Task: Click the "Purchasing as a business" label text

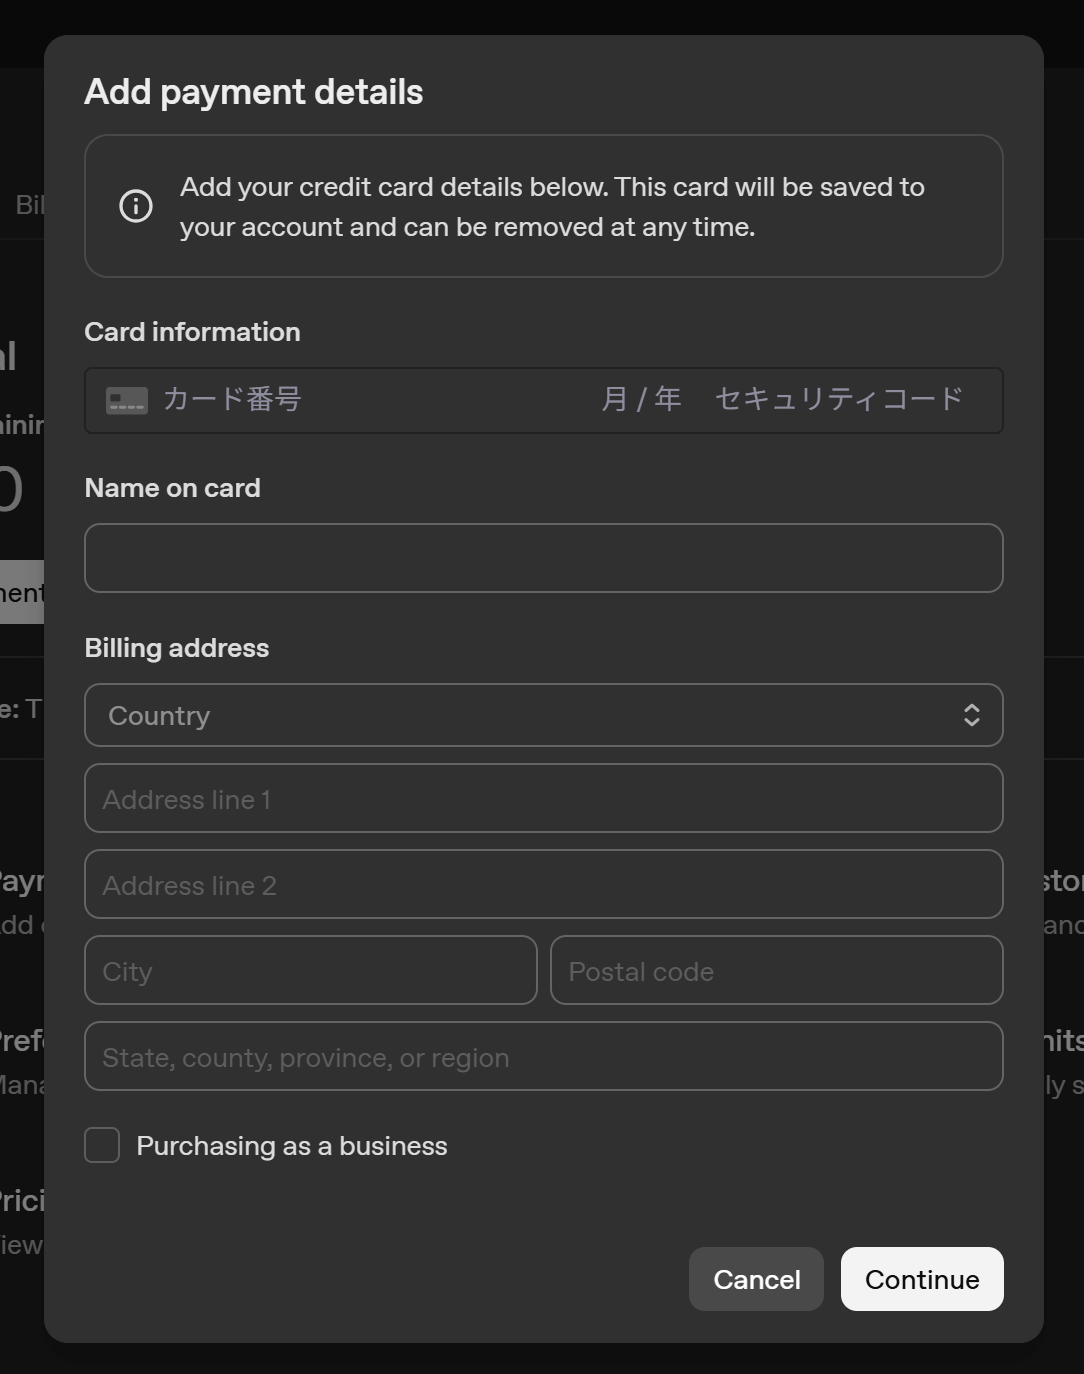Action: pos(291,1146)
